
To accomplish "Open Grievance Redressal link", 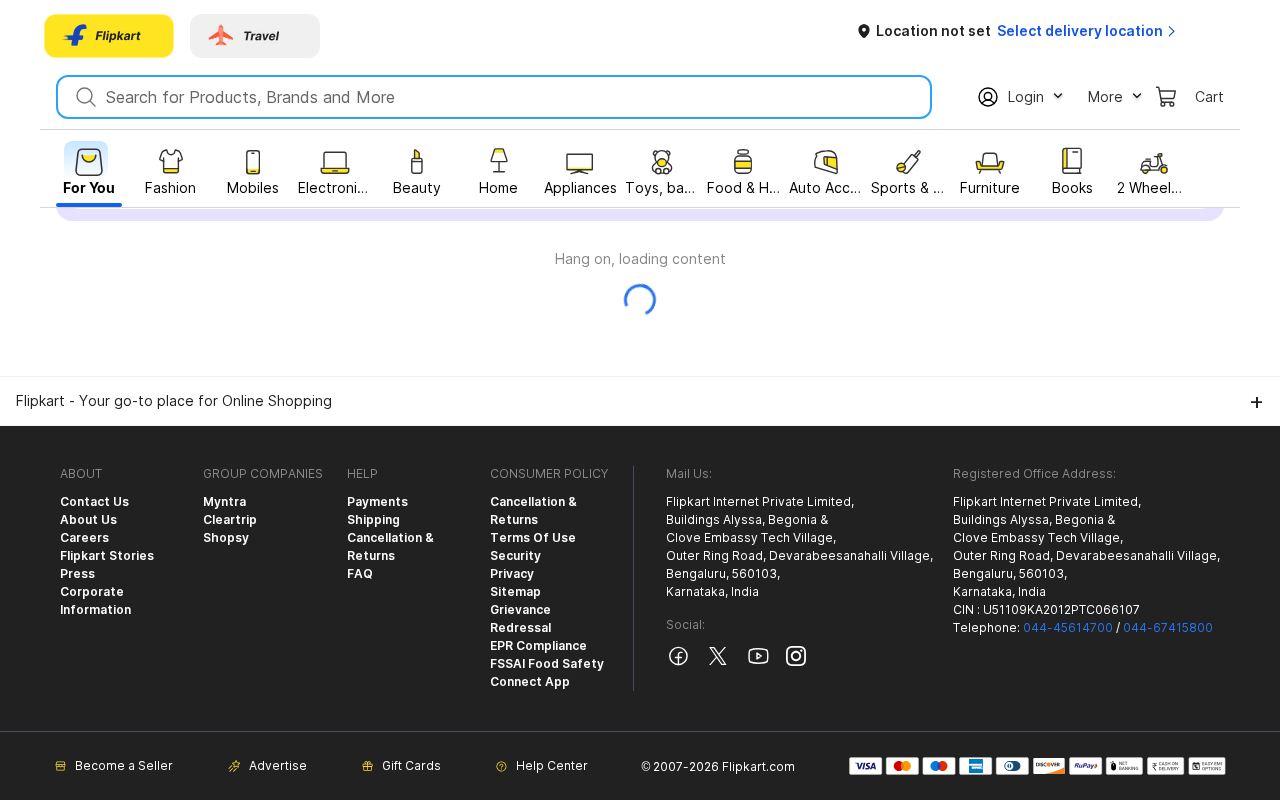I will click(521, 619).
